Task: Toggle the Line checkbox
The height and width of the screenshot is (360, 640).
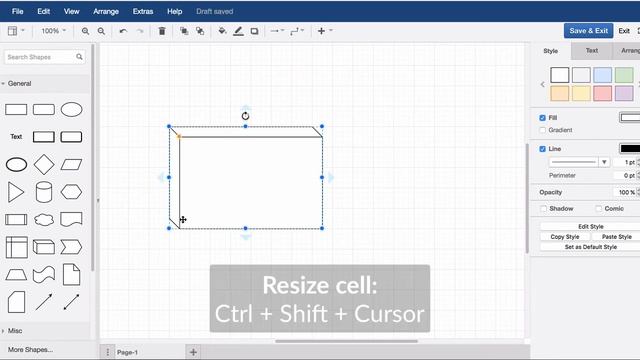Action: point(542,149)
